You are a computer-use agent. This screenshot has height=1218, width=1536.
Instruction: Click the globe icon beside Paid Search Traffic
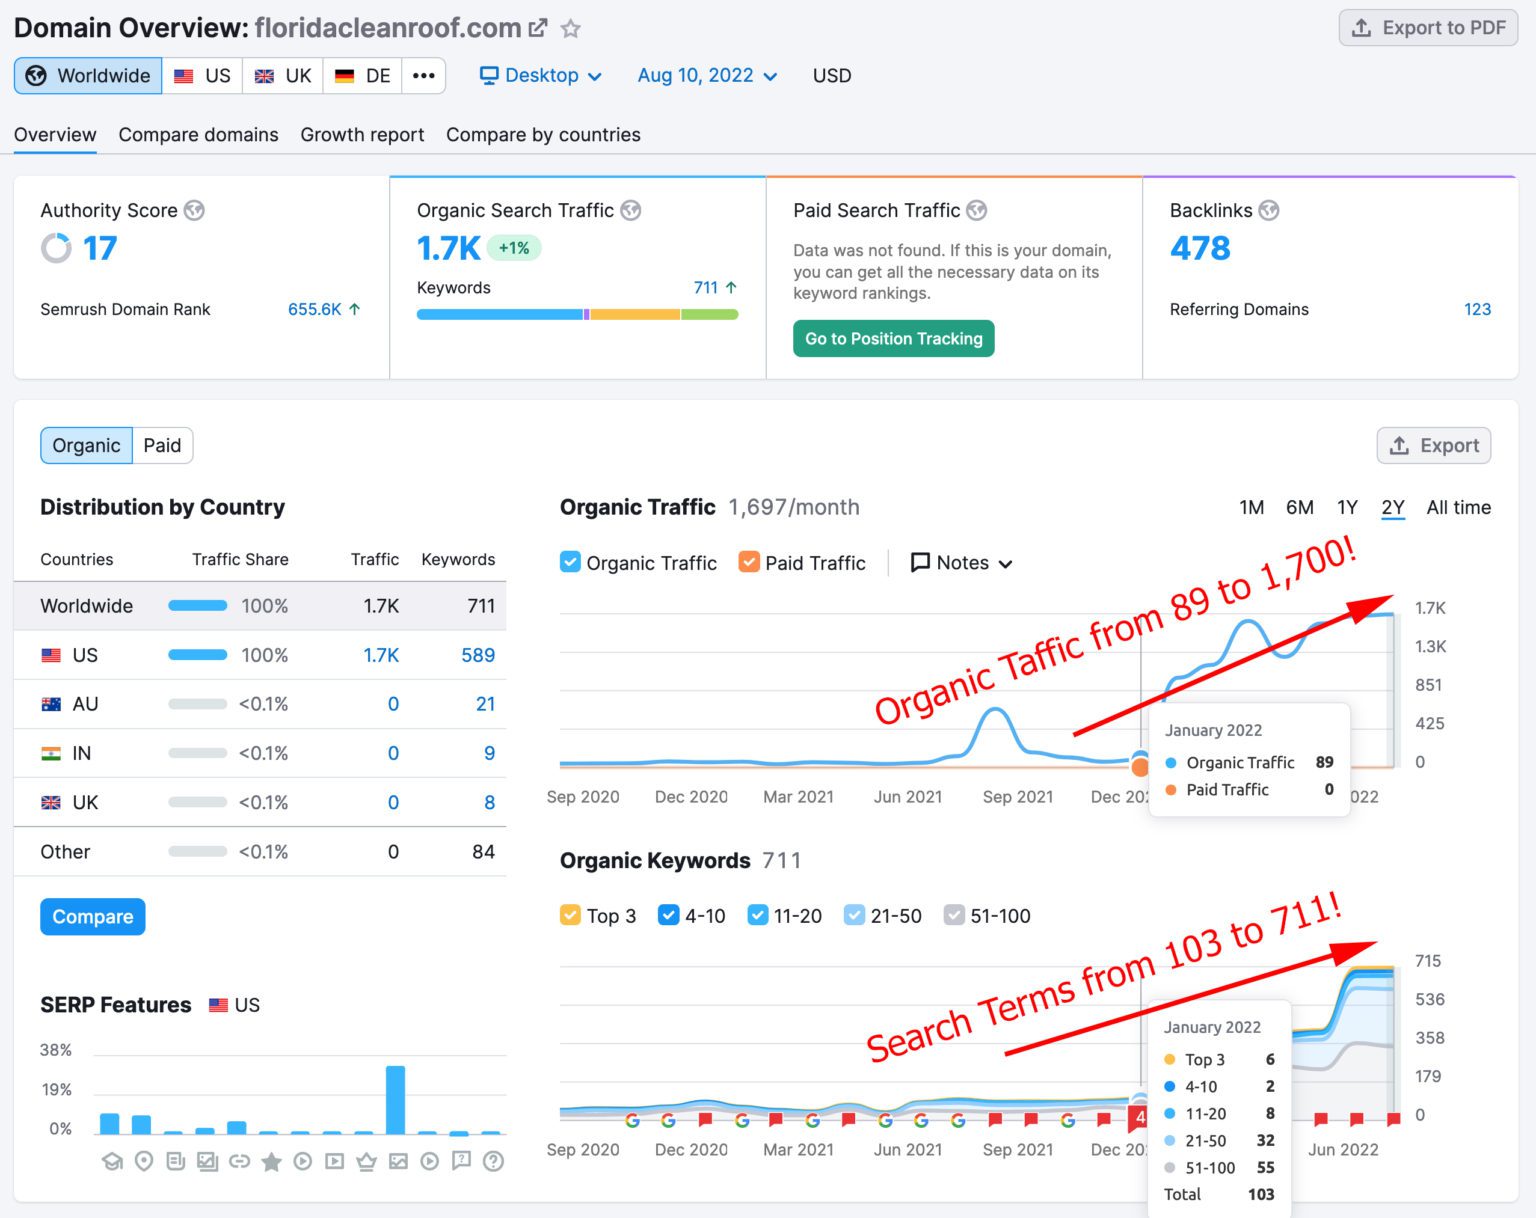[977, 210]
